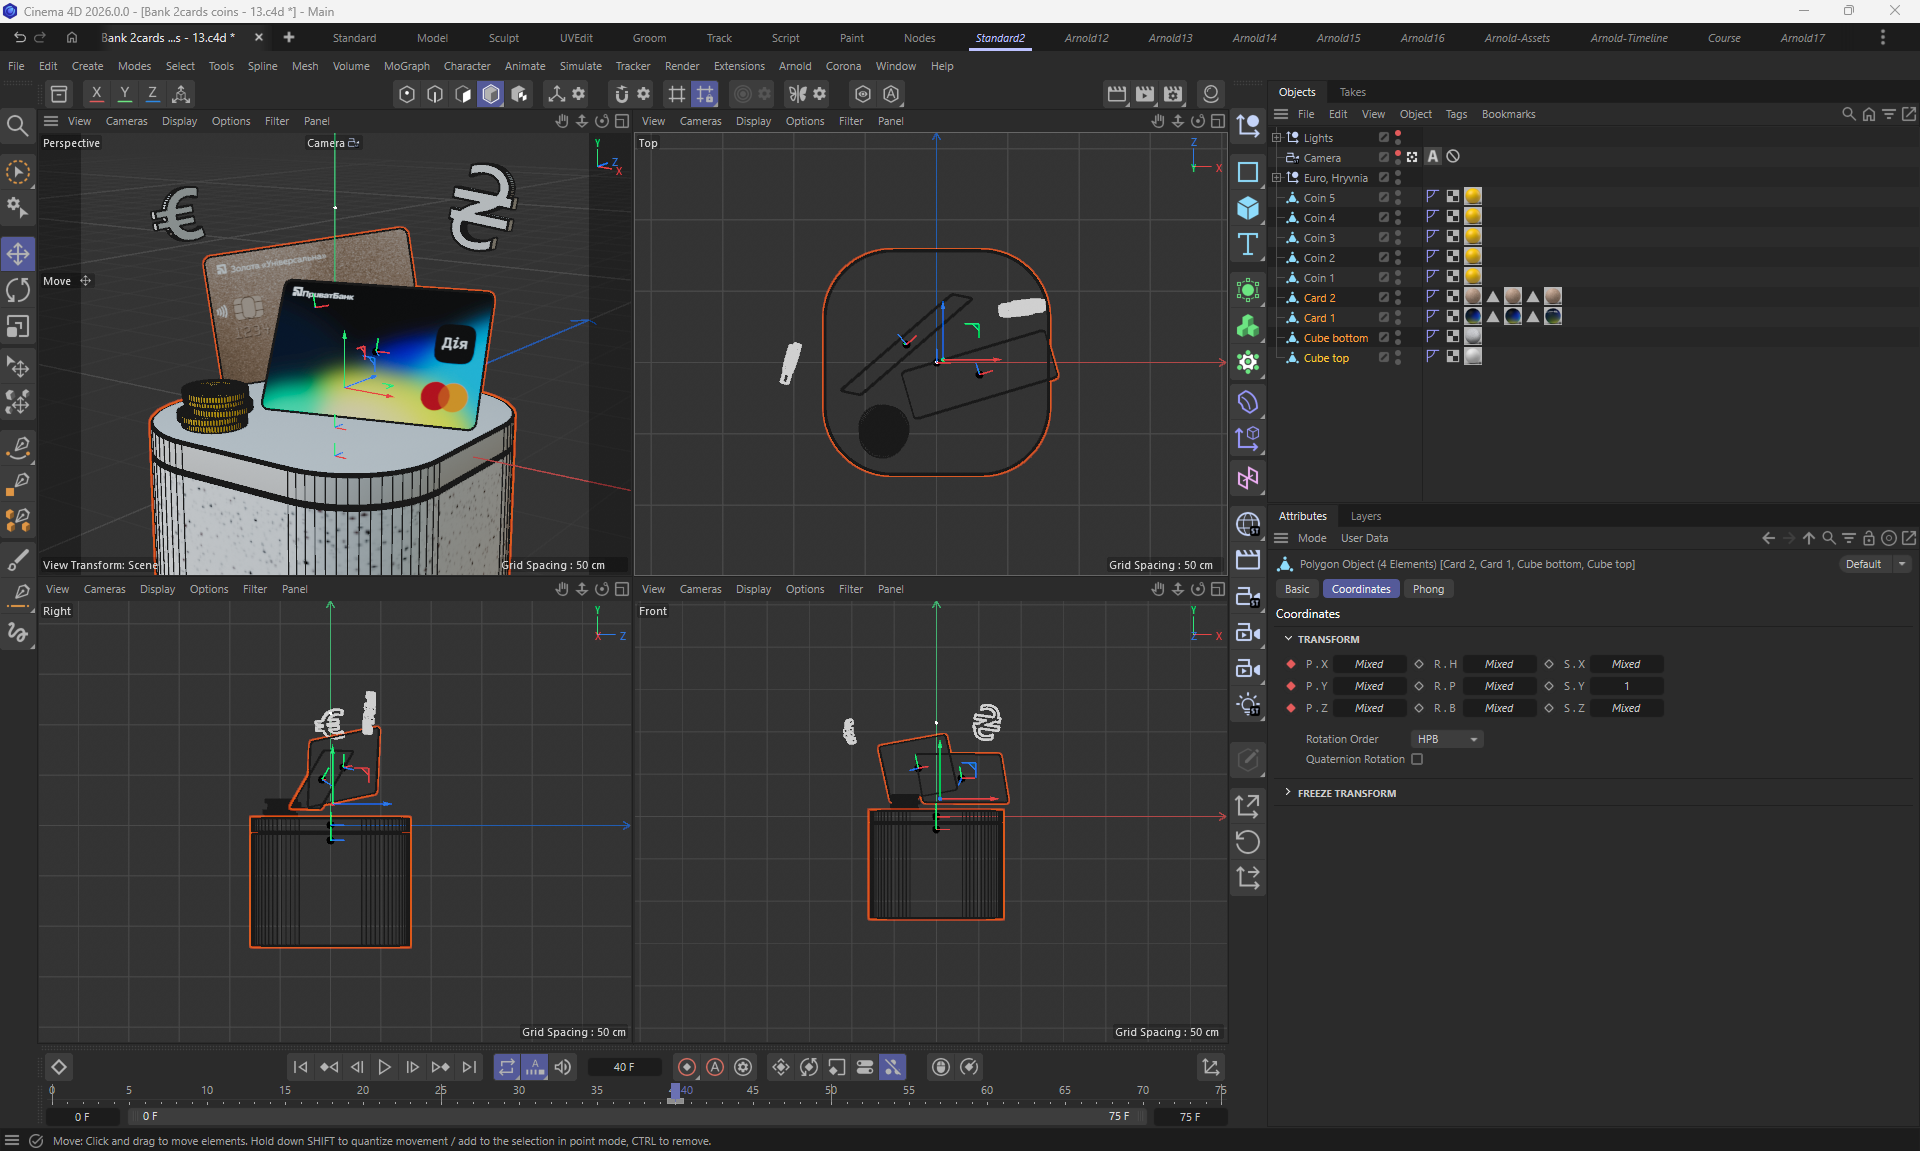Image resolution: width=1920 pixels, height=1151 pixels.
Task: Switch to the Takes tab
Action: pos(1352,92)
